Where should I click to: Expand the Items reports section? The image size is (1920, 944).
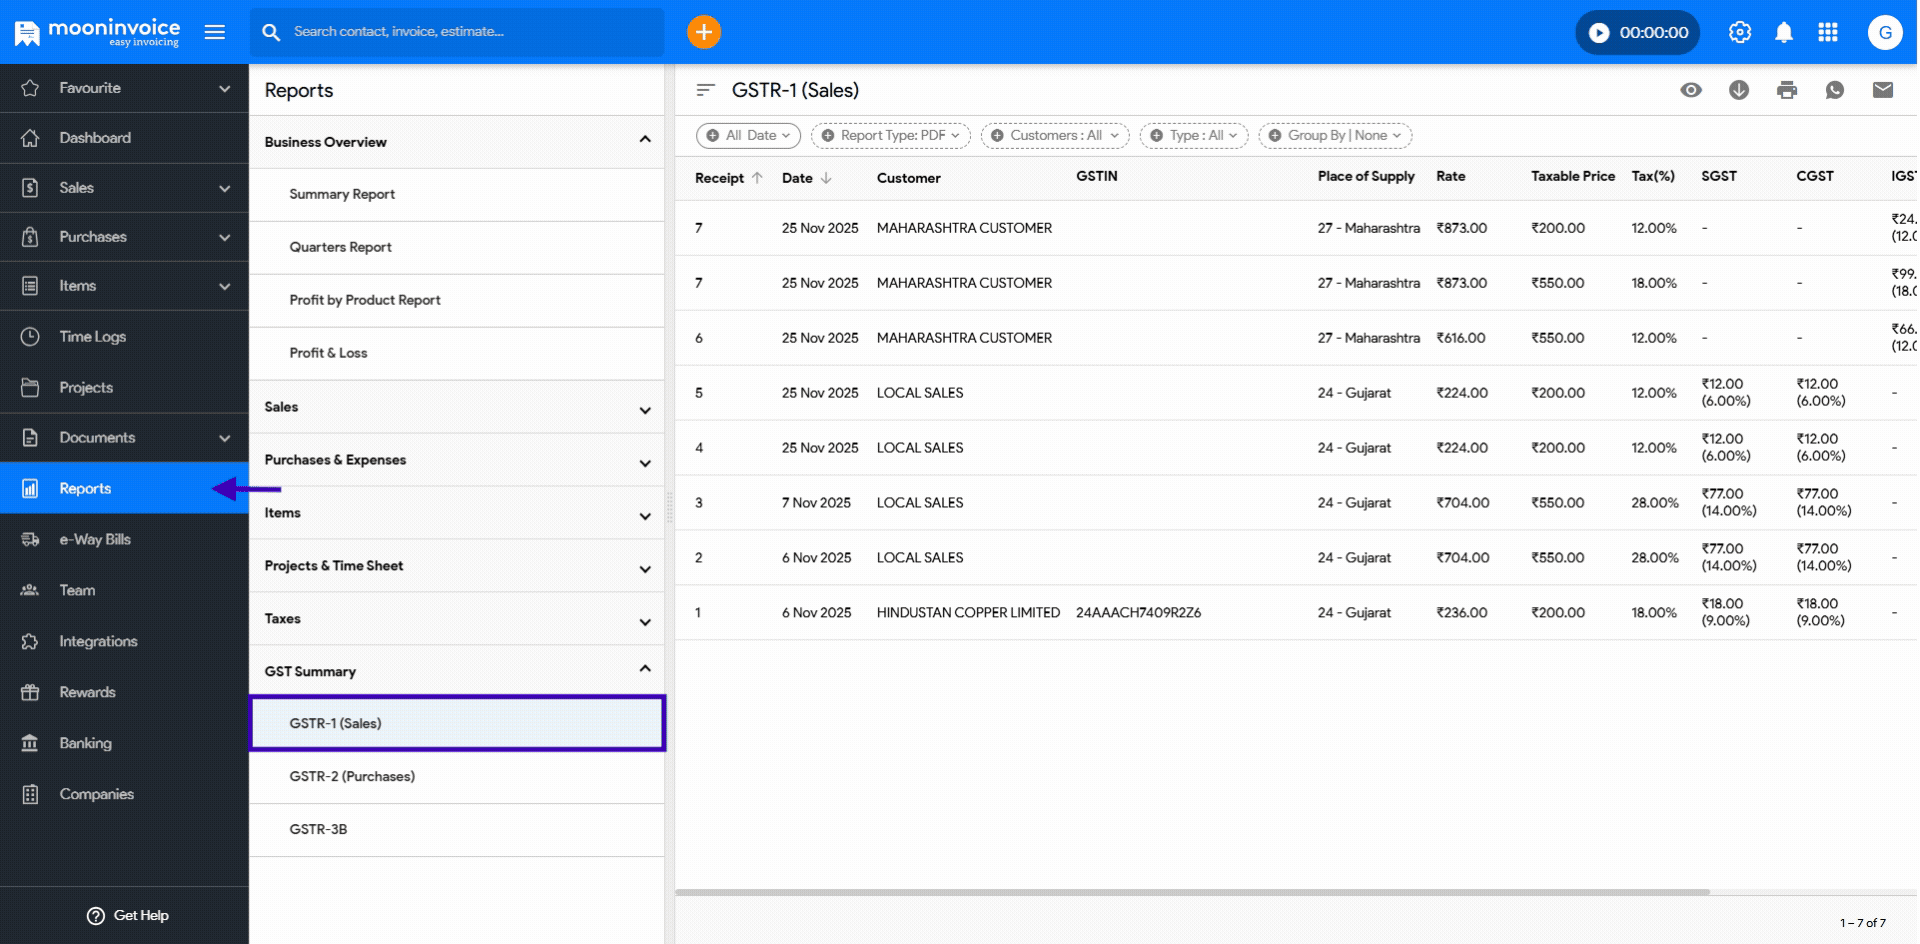(457, 513)
